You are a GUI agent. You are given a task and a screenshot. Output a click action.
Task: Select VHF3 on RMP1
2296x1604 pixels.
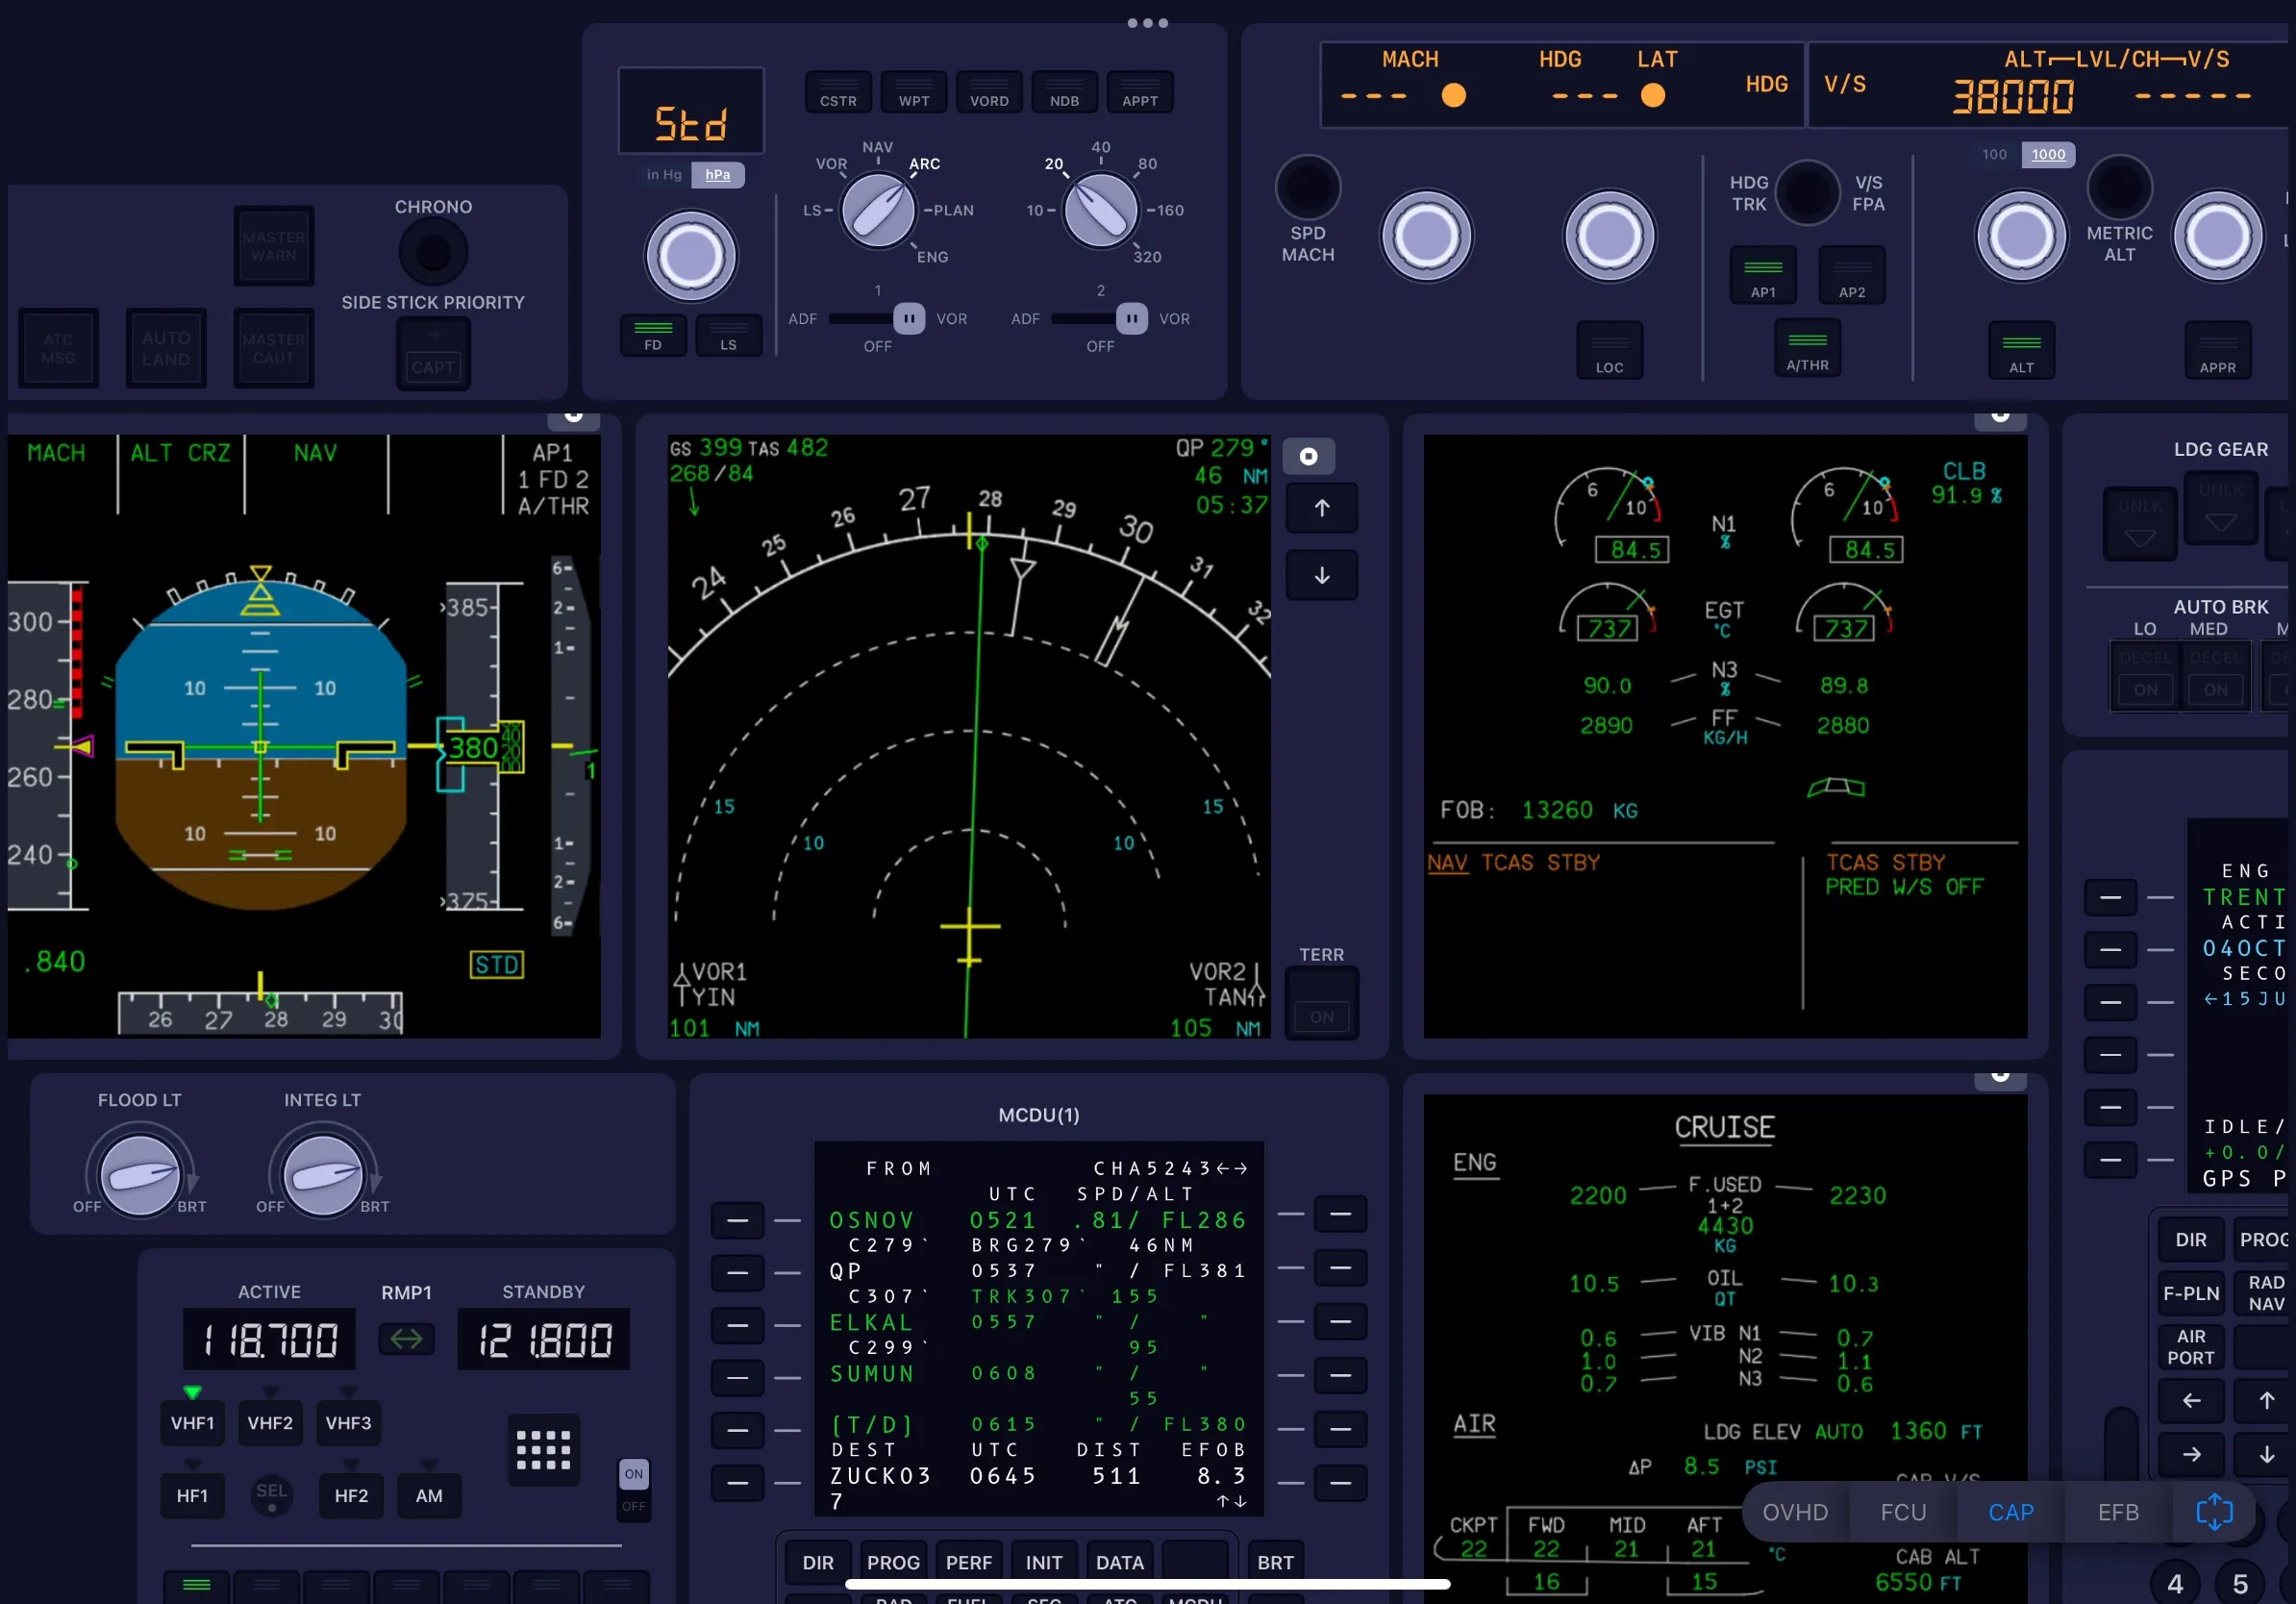click(348, 1422)
